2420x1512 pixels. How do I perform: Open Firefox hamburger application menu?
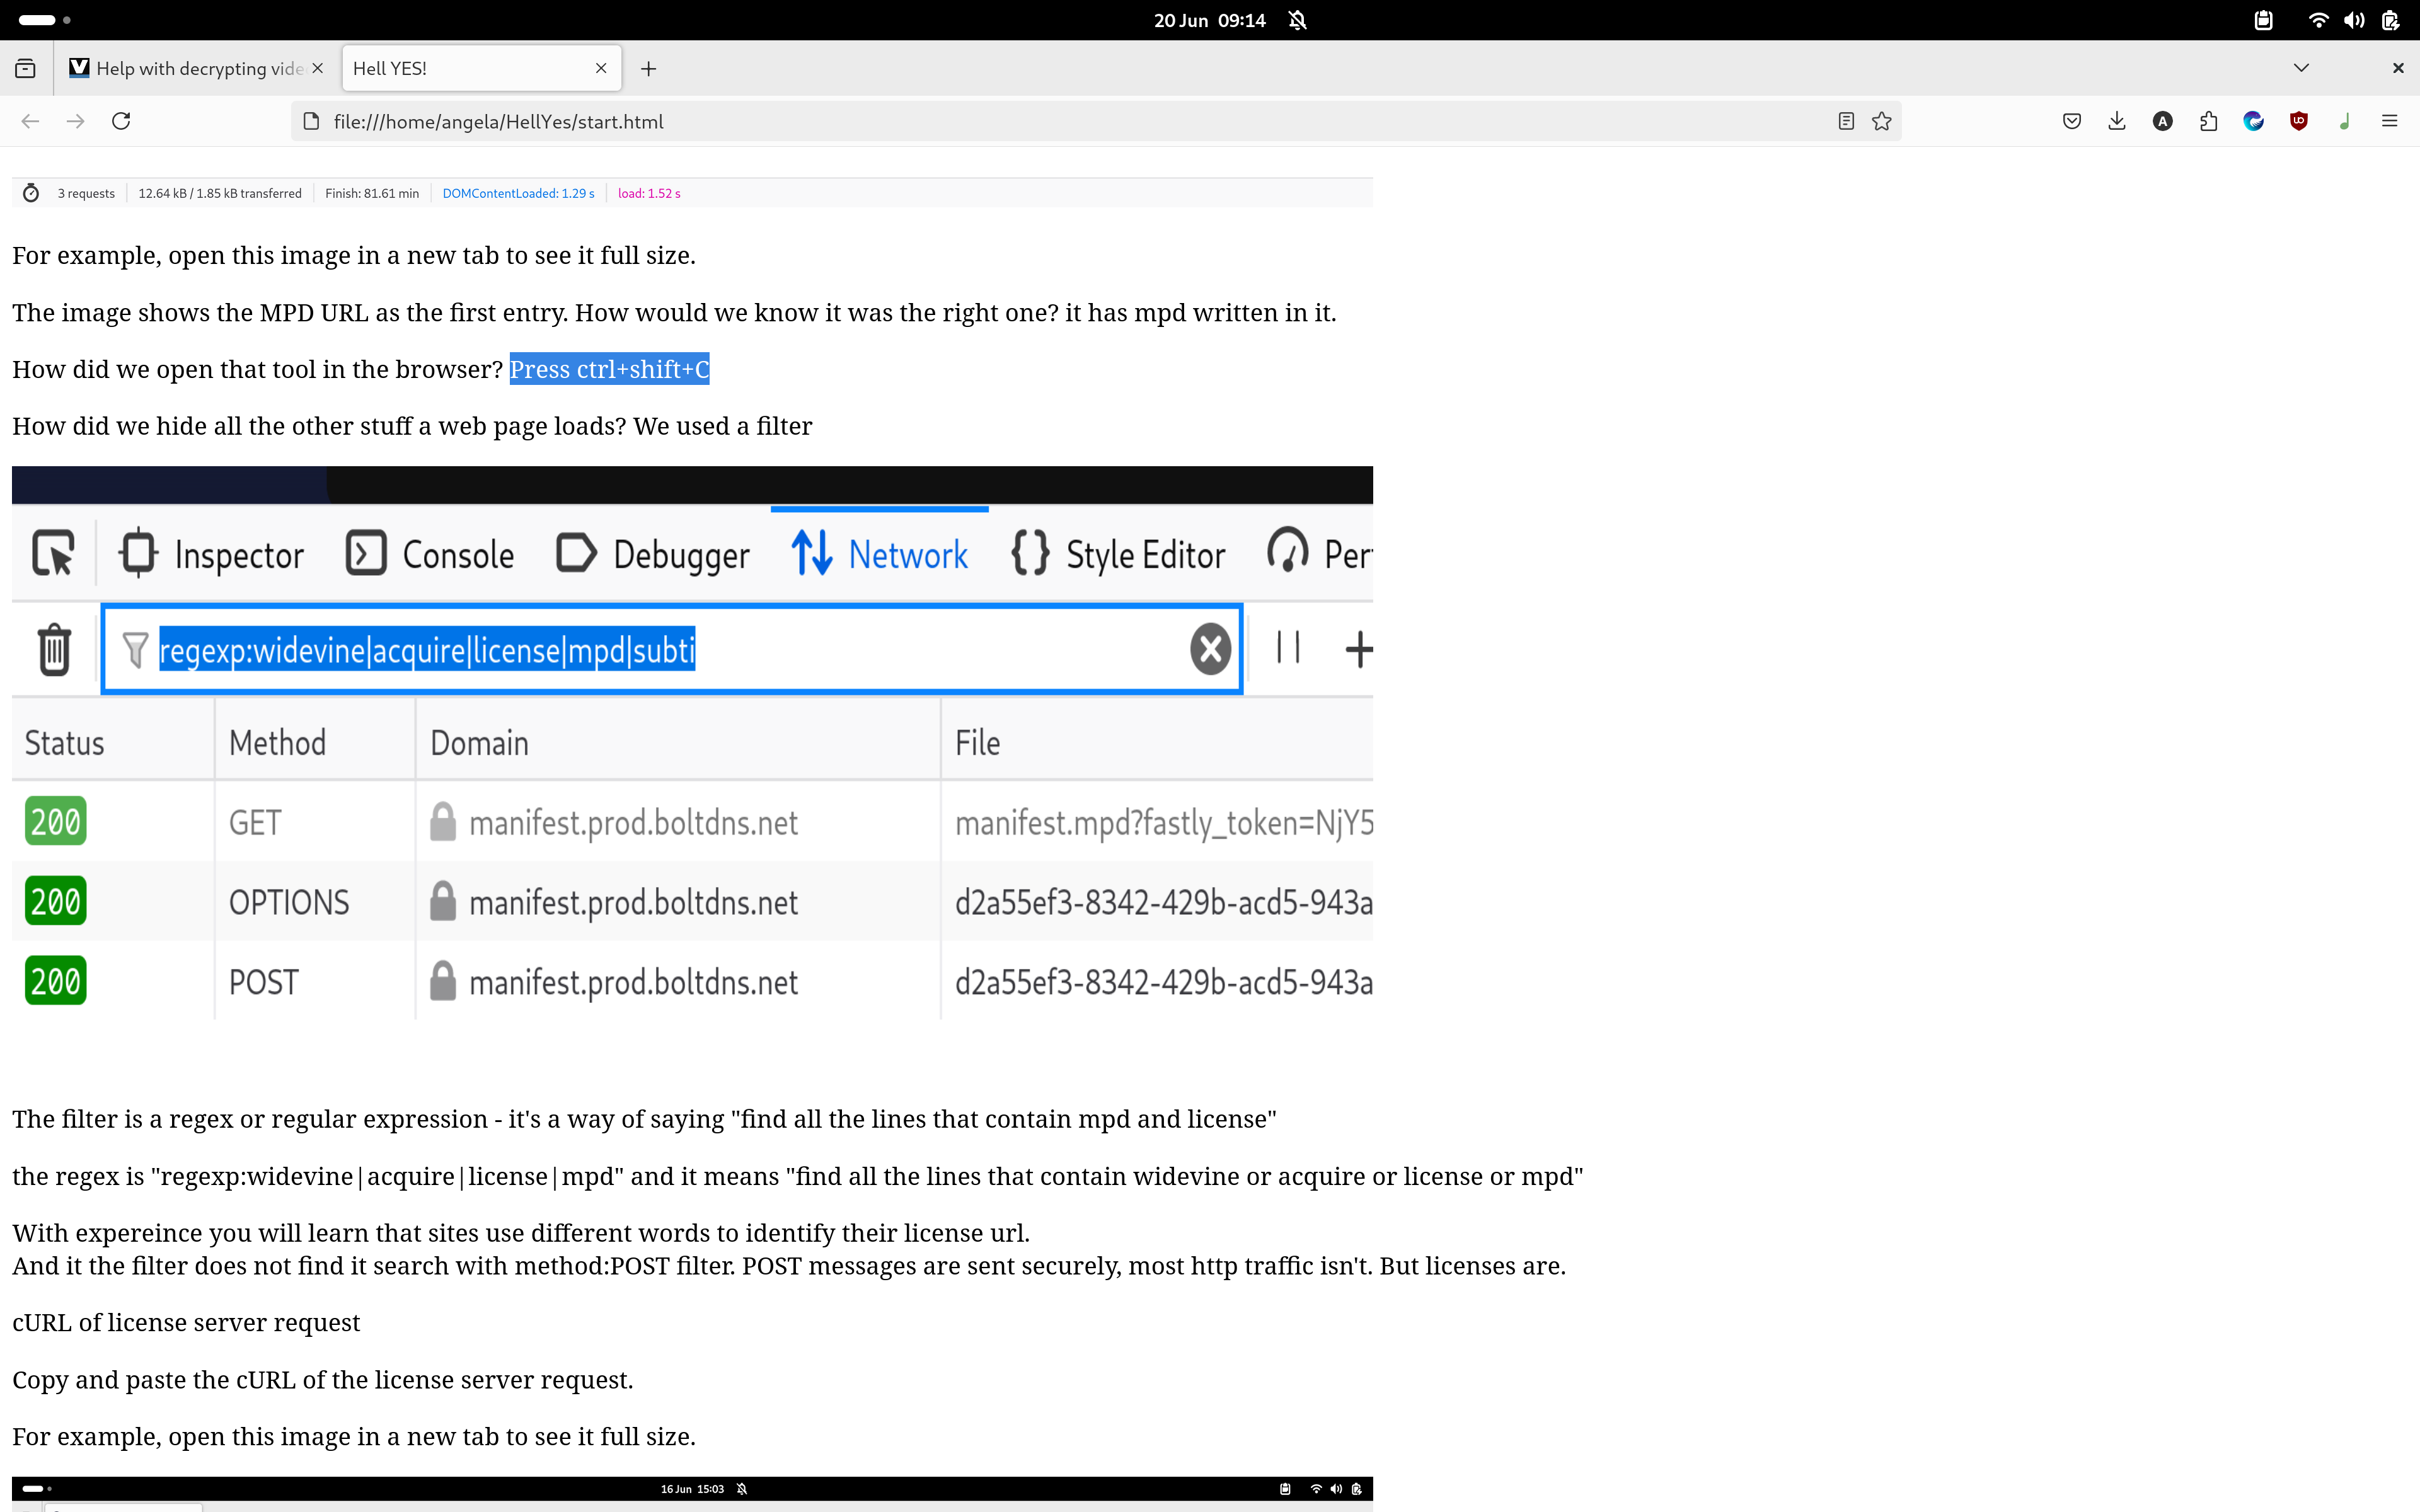[x=2390, y=121]
